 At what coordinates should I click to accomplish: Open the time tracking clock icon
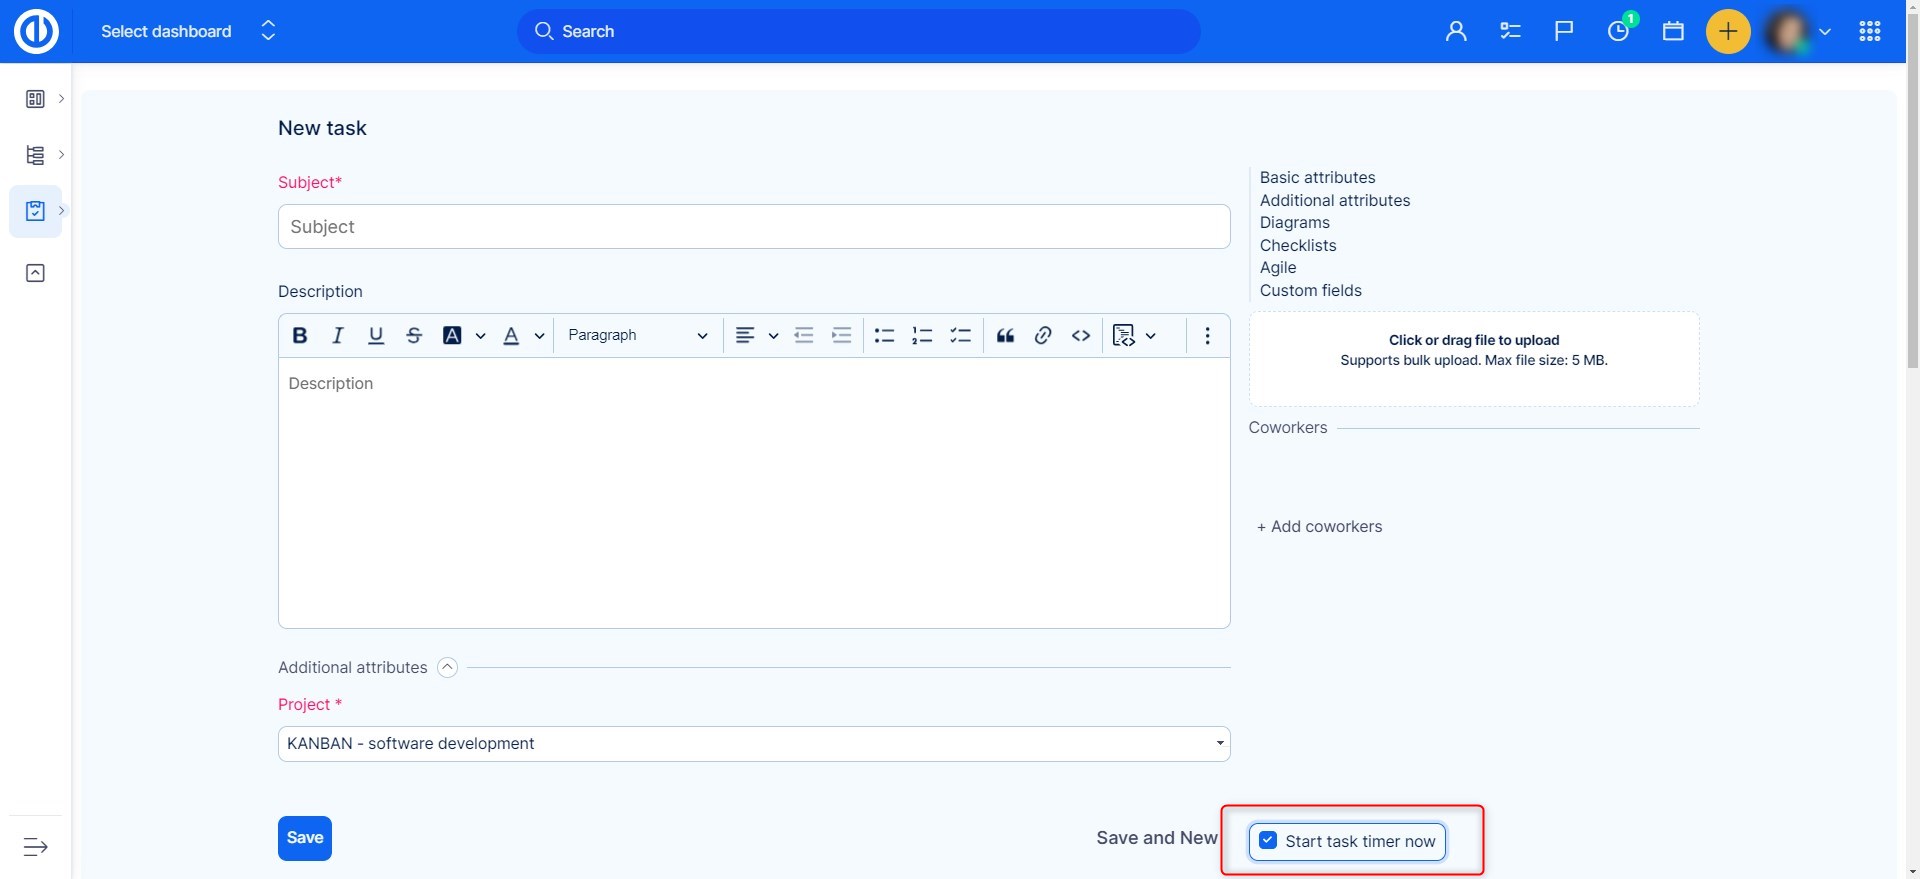(1618, 32)
